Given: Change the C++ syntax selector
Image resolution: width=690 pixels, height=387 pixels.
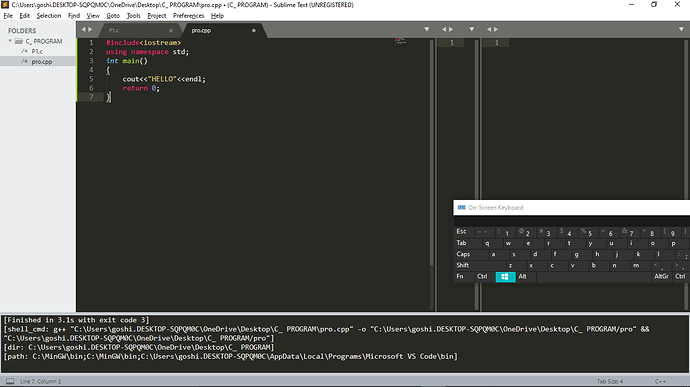Looking at the screenshot, I should [x=660, y=381].
